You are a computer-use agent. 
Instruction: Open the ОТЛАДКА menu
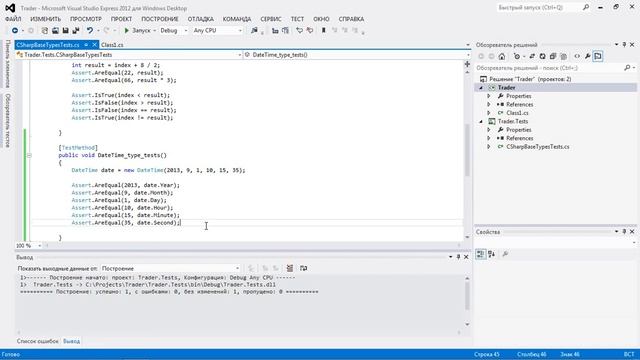pos(201,19)
